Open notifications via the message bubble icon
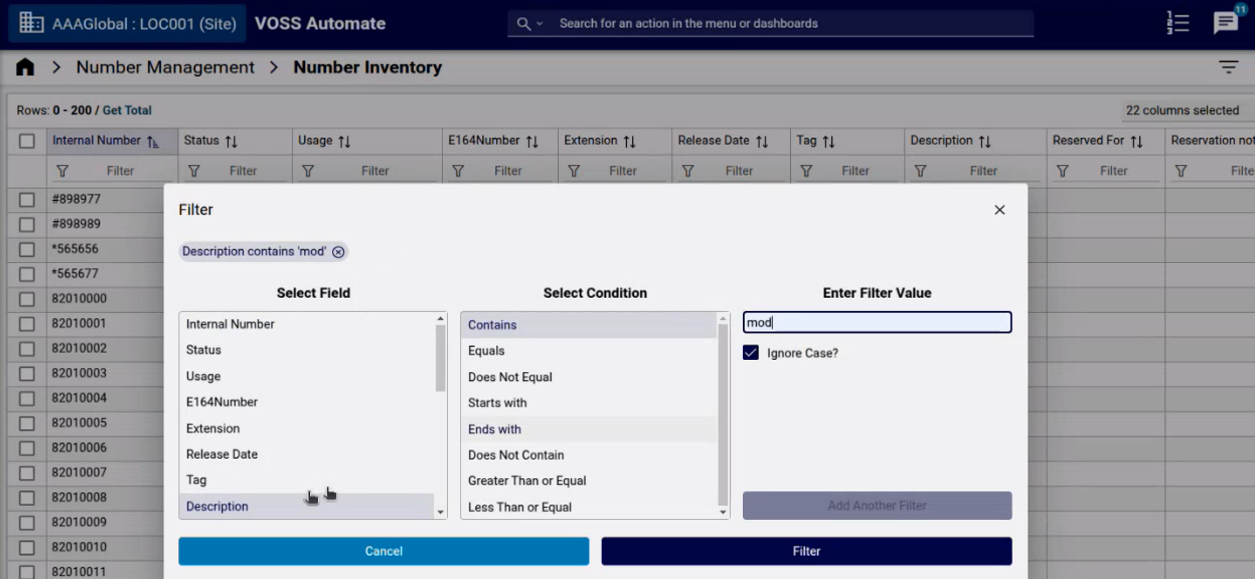The image size is (1255, 579). click(x=1225, y=22)
